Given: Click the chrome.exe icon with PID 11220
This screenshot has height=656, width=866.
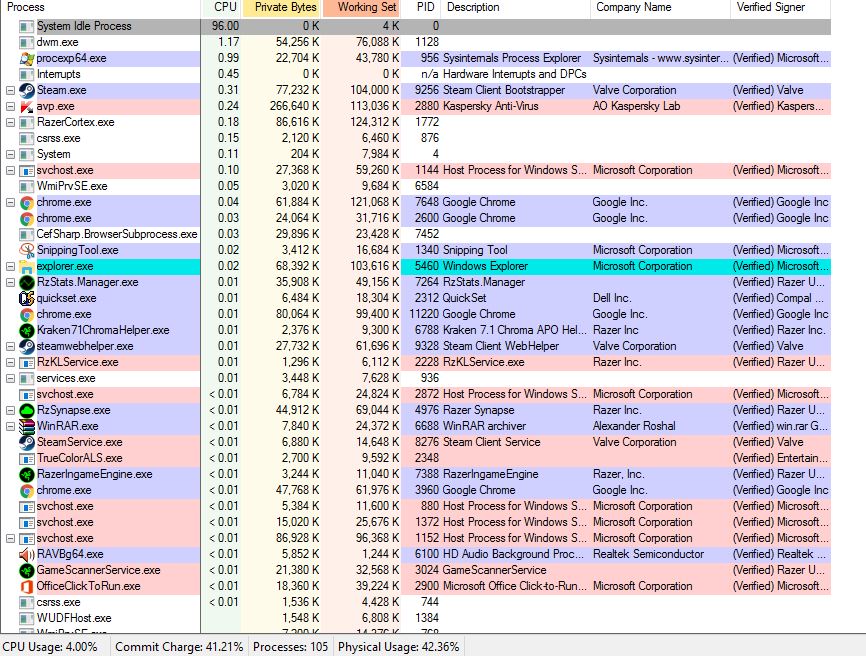Looking at the screenshot, I should [x=27, y=314].
